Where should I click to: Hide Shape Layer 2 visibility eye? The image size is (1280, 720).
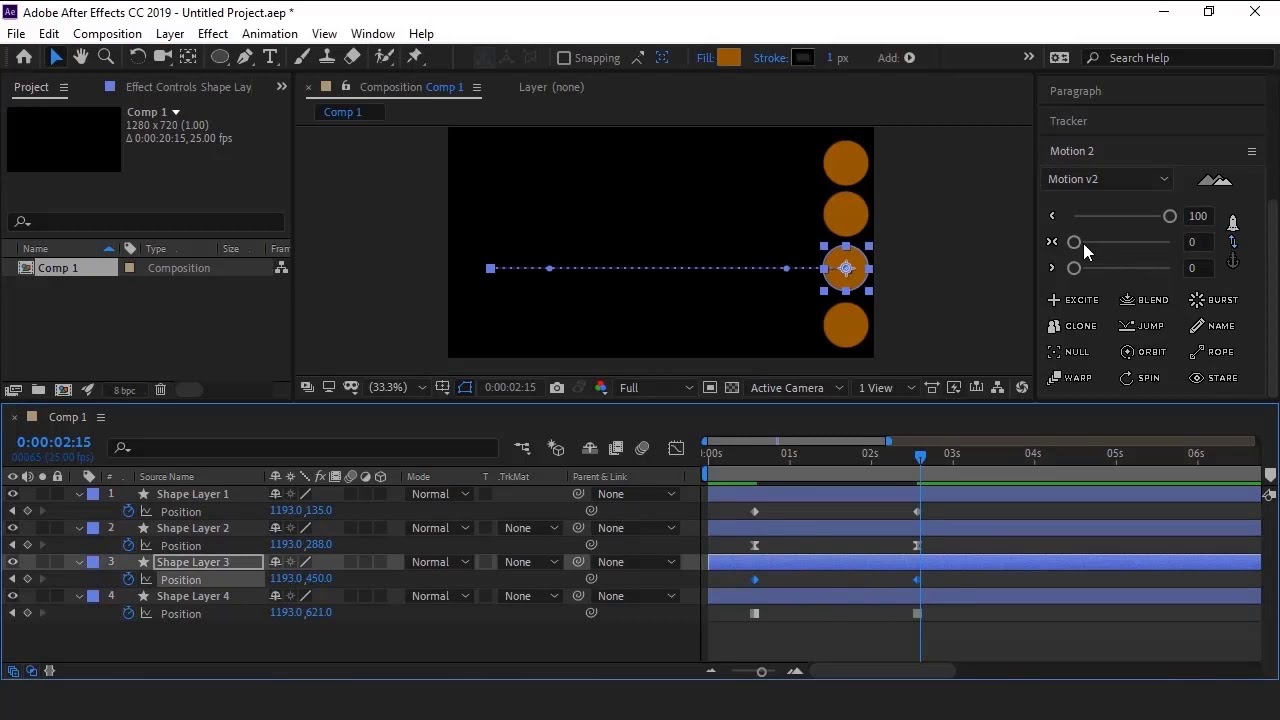point(13,528)
